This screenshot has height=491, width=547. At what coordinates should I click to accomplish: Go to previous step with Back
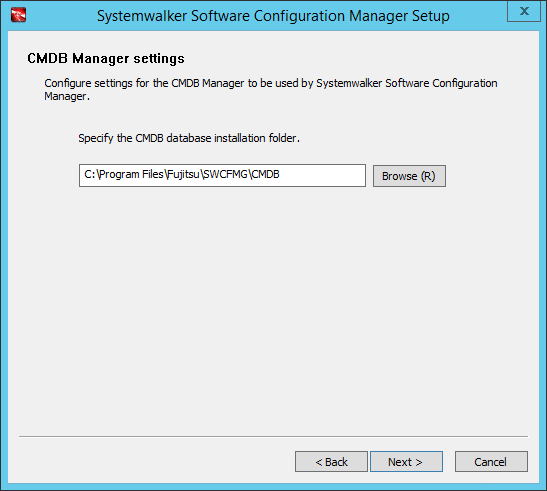click(x=331, y=462)
